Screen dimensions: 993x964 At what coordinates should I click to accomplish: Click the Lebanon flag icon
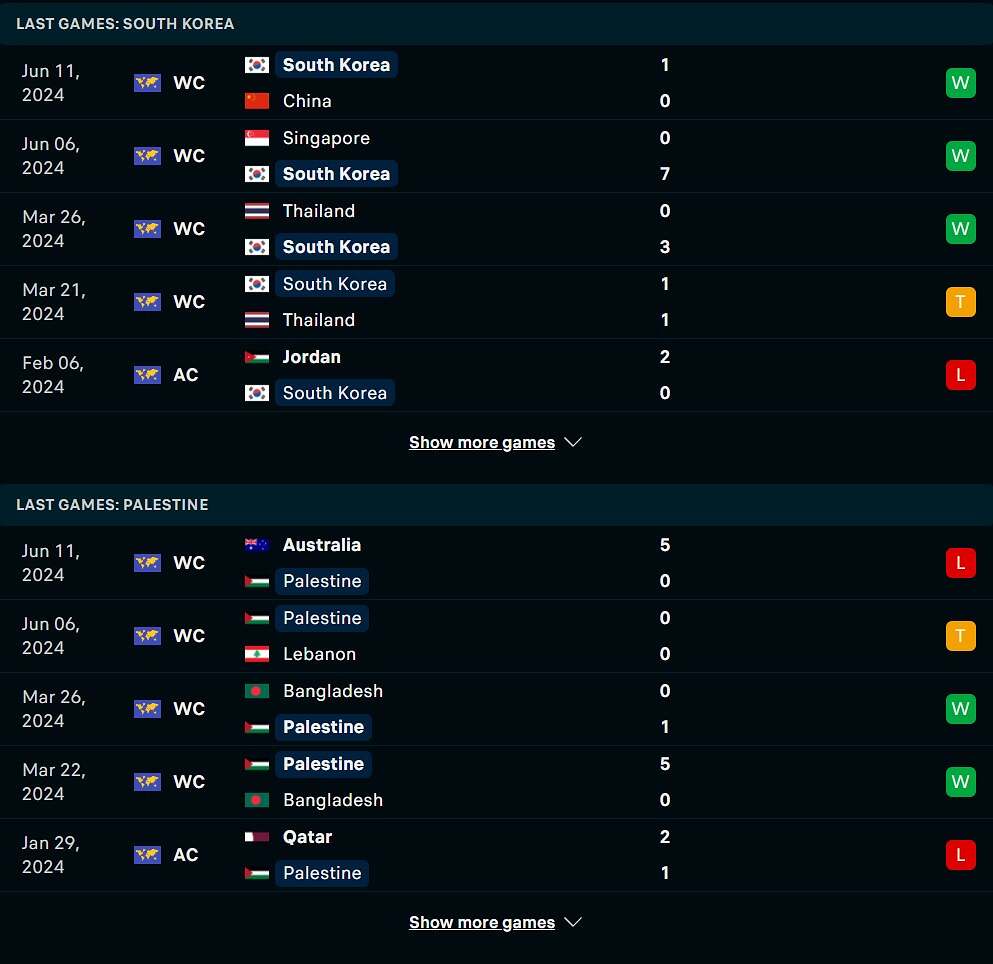pyautogui.click(x=256, y=654)
